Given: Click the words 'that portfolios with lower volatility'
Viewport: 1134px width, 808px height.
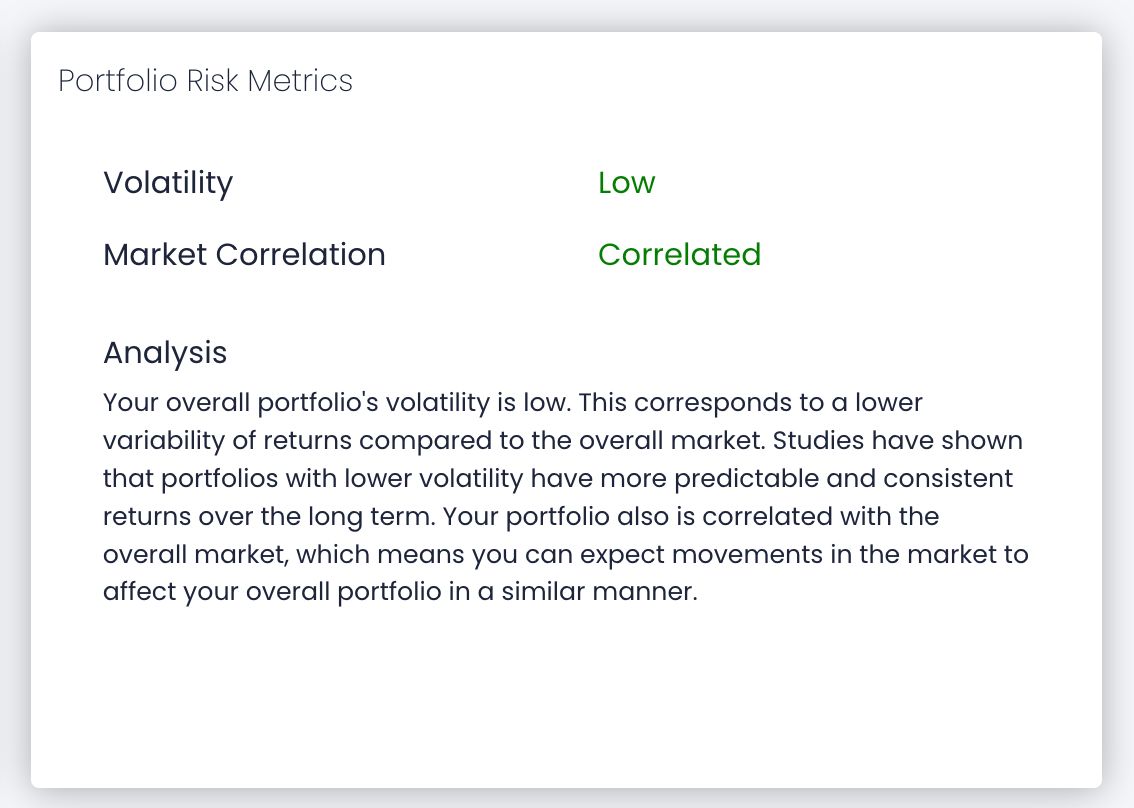Looking at the screenshot, I should [x=313, y=479].
